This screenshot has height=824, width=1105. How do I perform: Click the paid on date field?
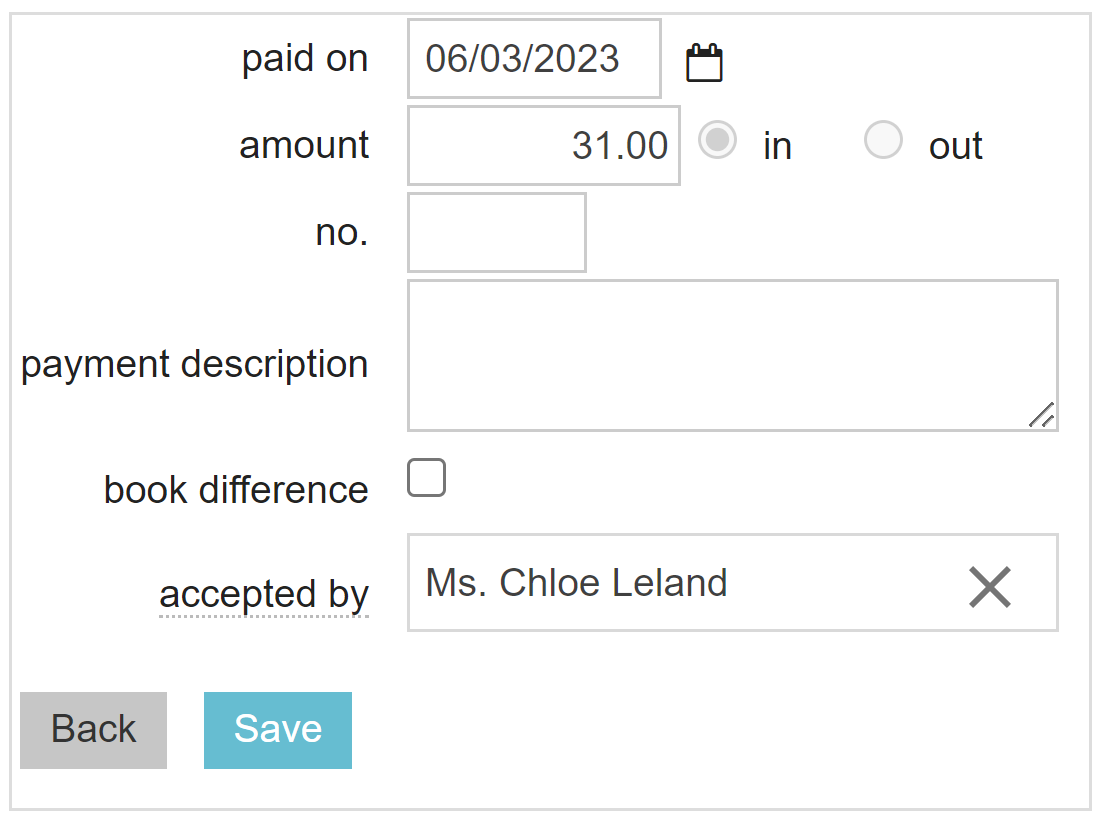[x=533, y=59]
